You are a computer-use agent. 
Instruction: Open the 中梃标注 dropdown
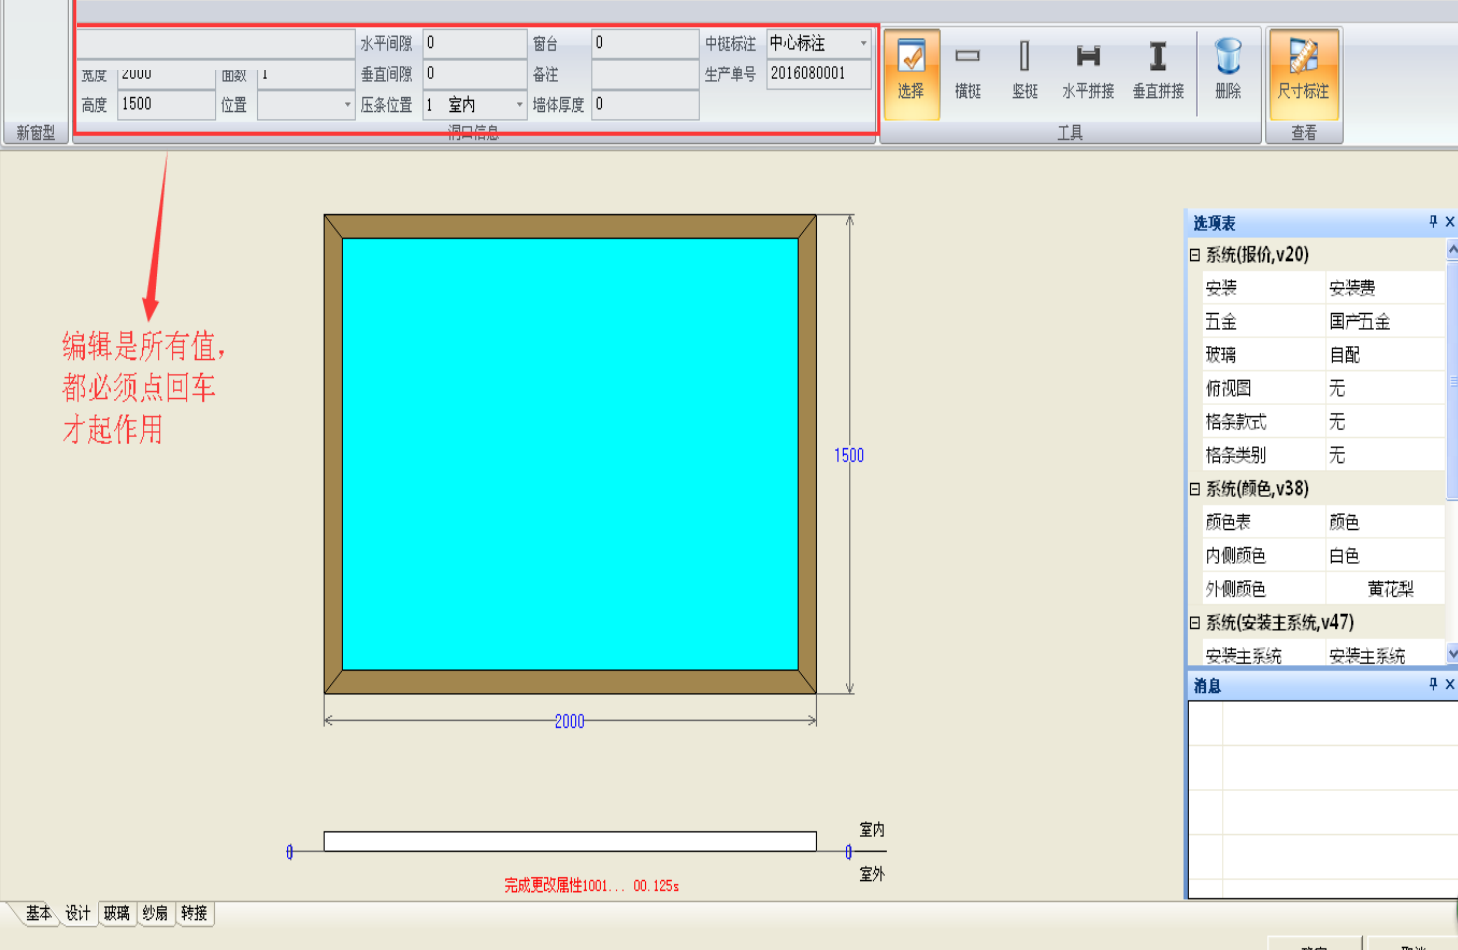pos(863,43)
